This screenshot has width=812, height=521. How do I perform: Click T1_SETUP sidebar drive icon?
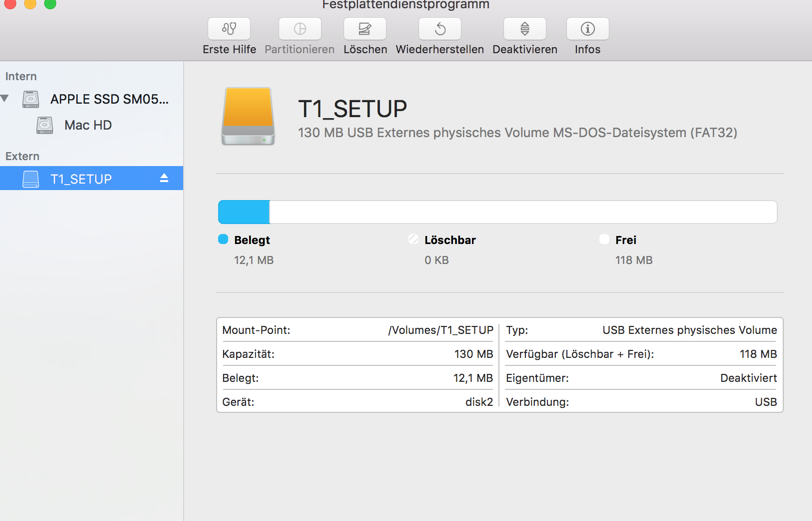tap(31, 179)
